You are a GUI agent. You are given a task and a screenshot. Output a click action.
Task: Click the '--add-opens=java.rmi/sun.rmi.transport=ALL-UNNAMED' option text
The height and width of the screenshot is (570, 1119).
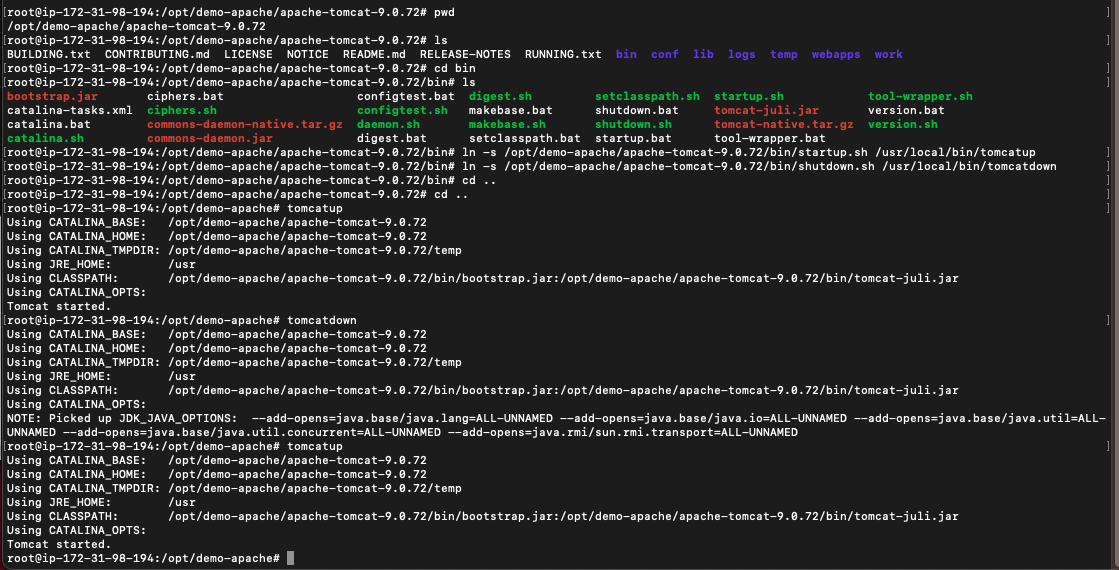tap(622, 432)
